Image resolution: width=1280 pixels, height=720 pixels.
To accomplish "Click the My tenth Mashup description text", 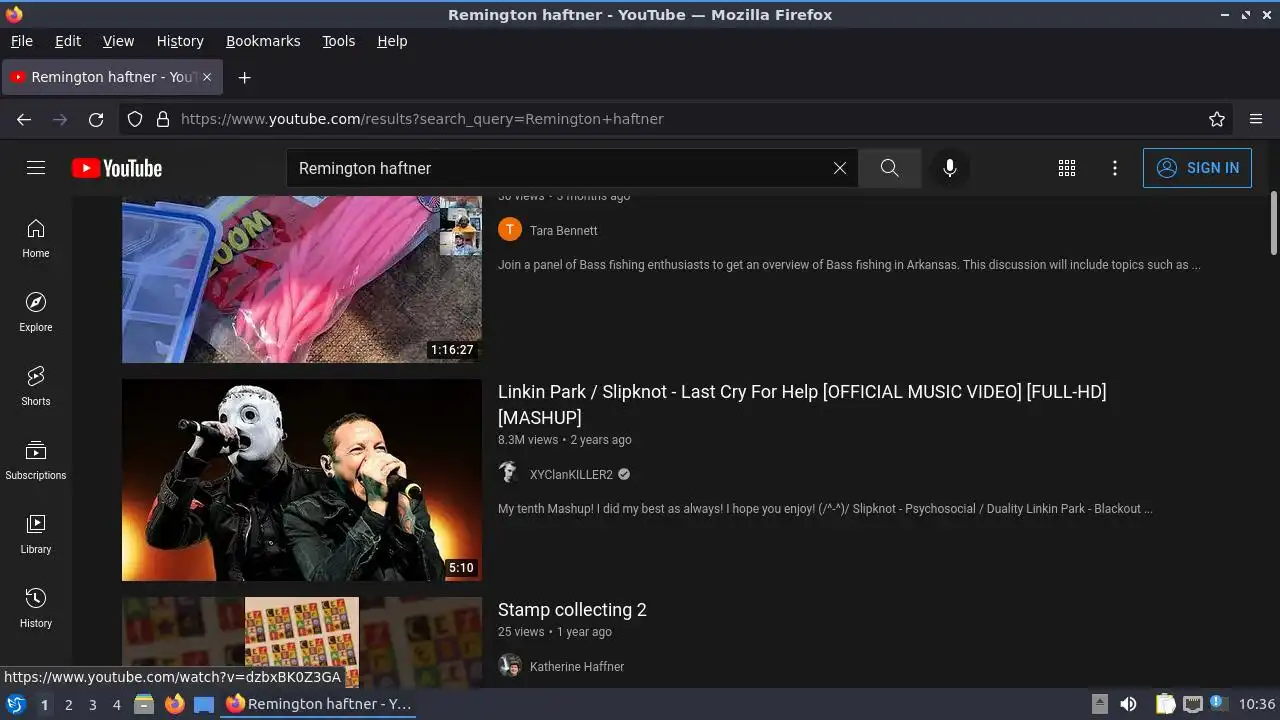I will click(825, 509).
